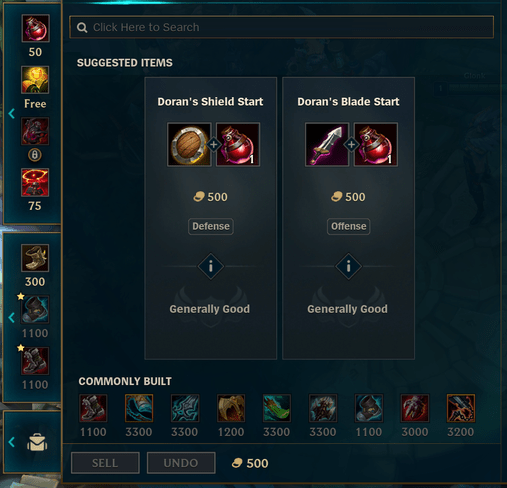507x488 pixels.
Task: Click the Defense tag
Action: (211, 226)
